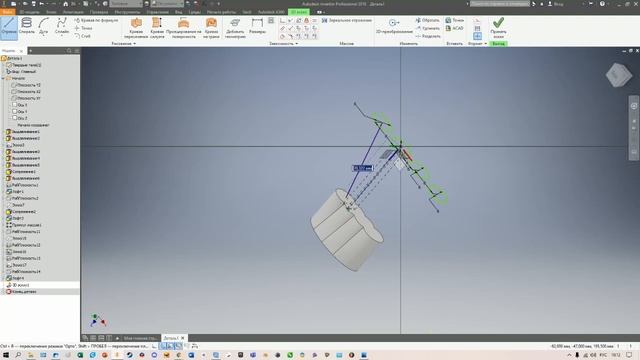Viewport: 640px width, 360px height.
Task: Select Обрезать (Trim) tool
Action: tap(428, 20)
